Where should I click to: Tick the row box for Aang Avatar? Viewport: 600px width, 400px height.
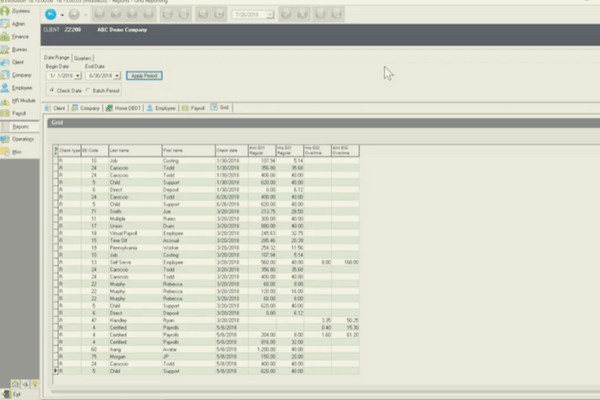(x=55, y=349)
